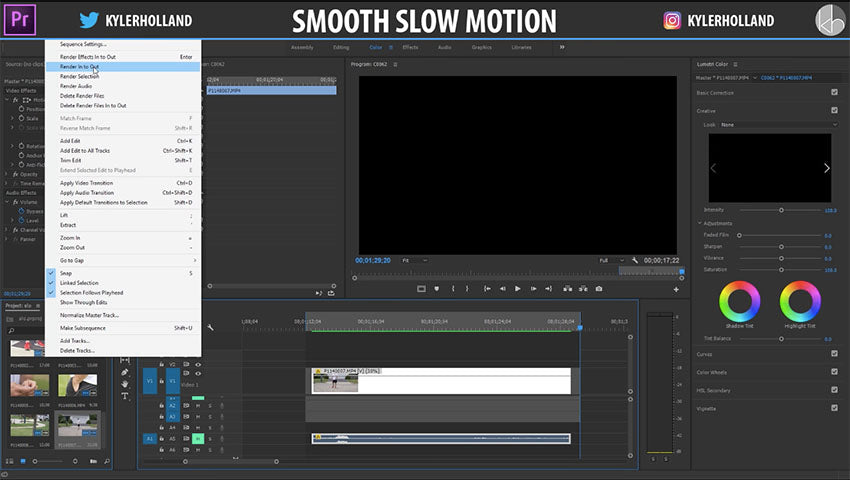Disable the Creative section checkbox
Viewport: 850px width, 480px height.
tap(834, 110)
